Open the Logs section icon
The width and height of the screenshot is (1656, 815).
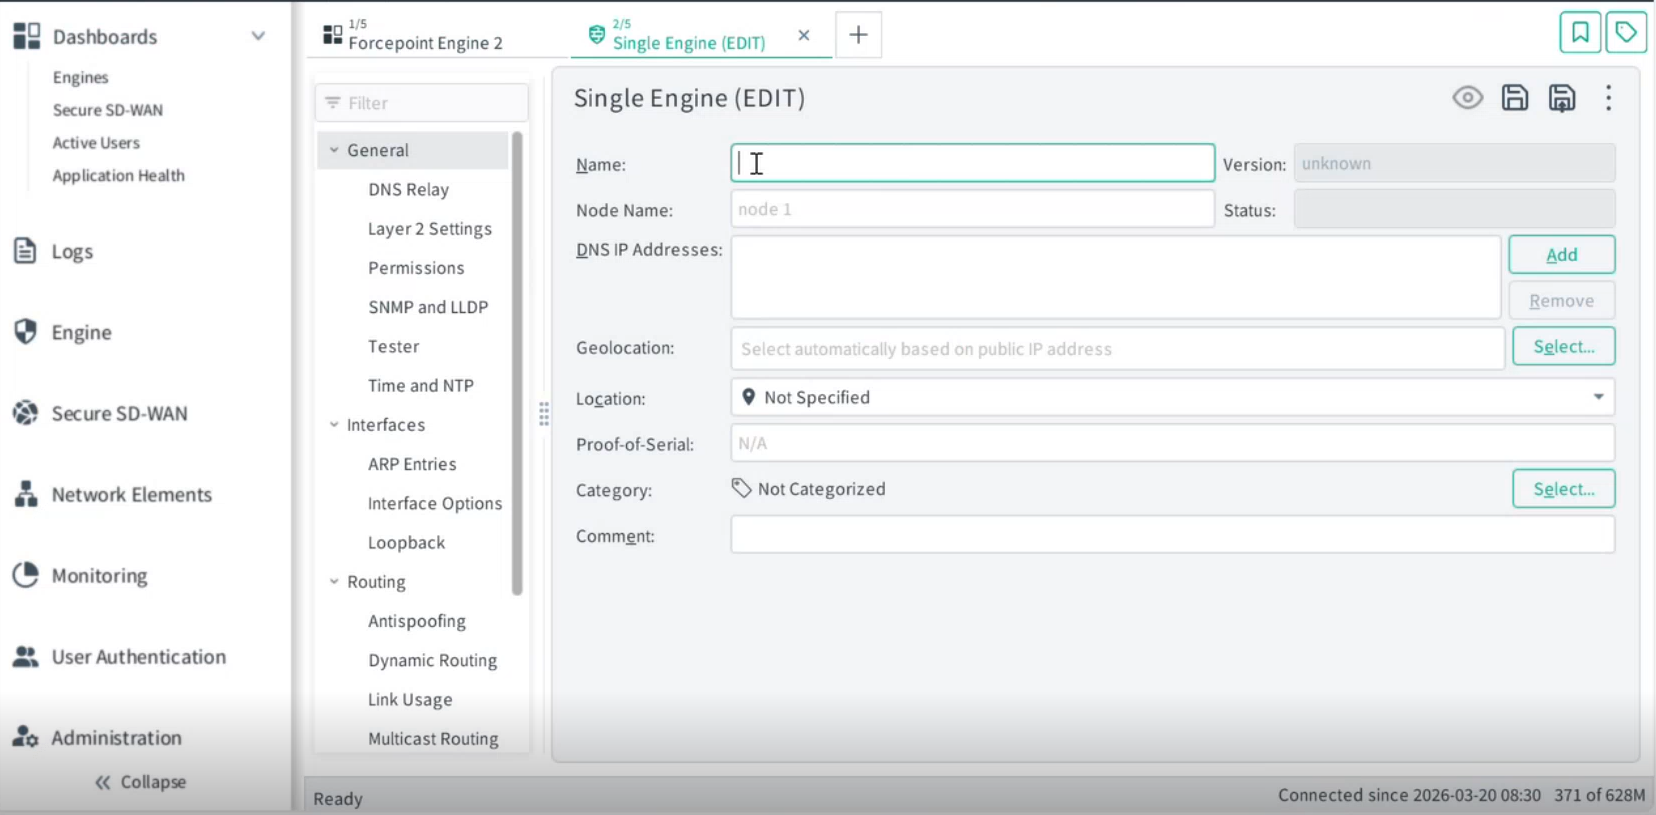pos(25,250)
